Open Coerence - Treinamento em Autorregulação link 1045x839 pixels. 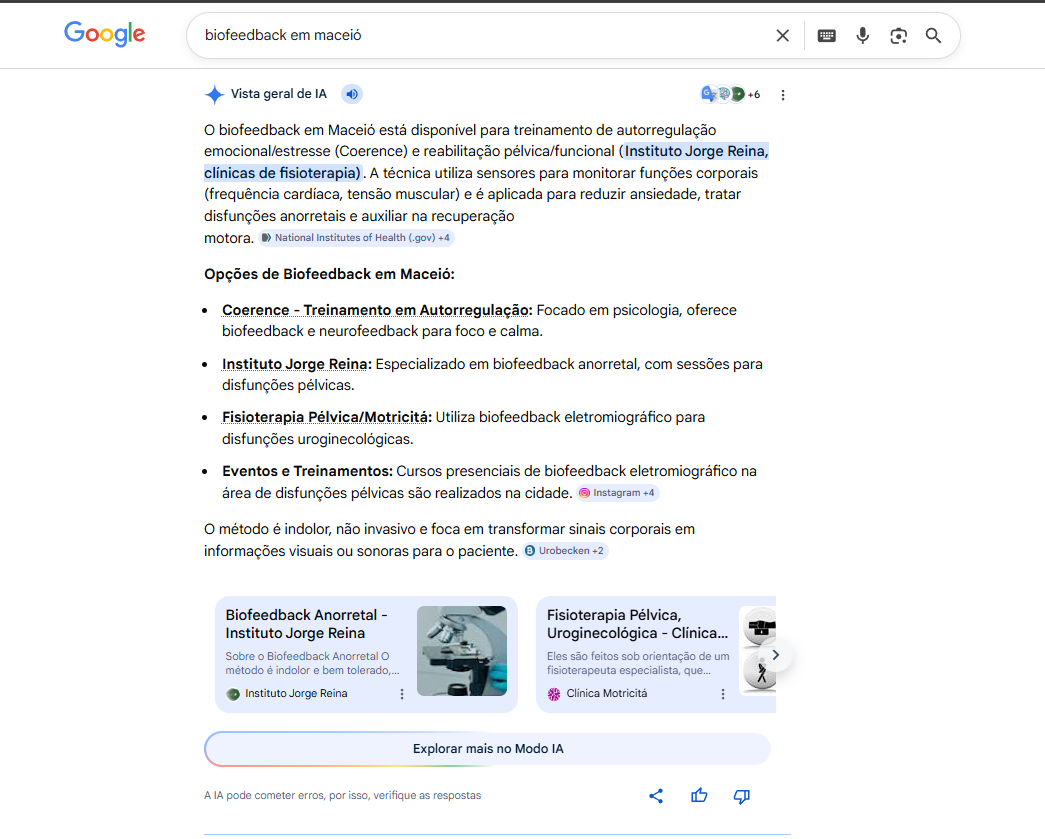coord(377,310)
